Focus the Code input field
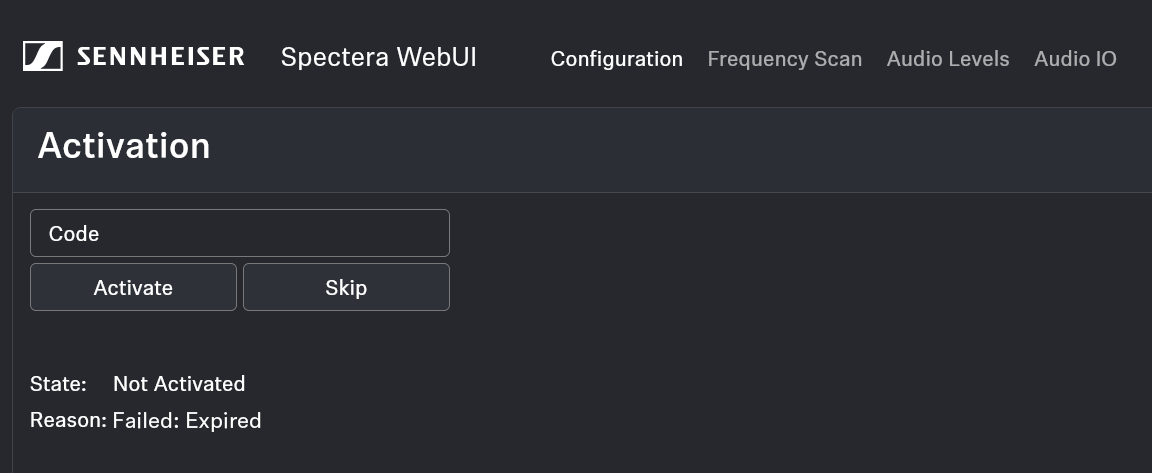1152x473 pixels. (x=240, y=233)
